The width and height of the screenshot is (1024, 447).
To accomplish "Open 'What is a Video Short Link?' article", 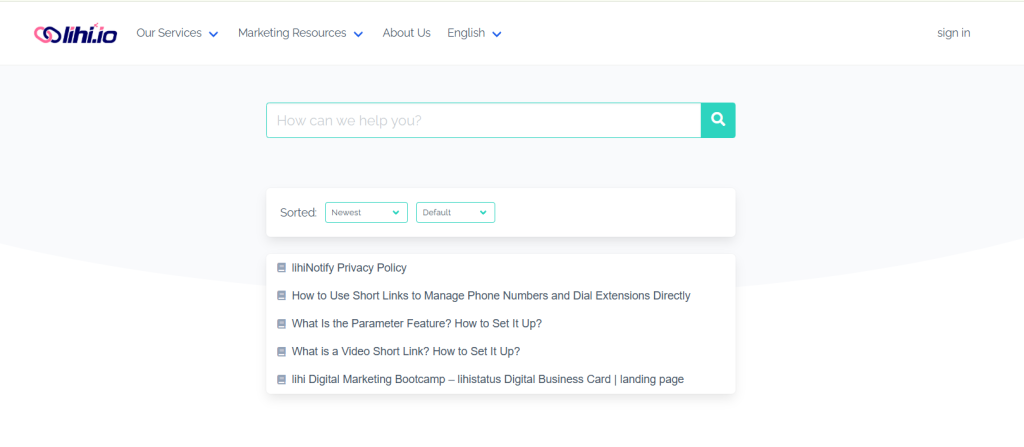I will pyautogui.click(x=405, y=352).
